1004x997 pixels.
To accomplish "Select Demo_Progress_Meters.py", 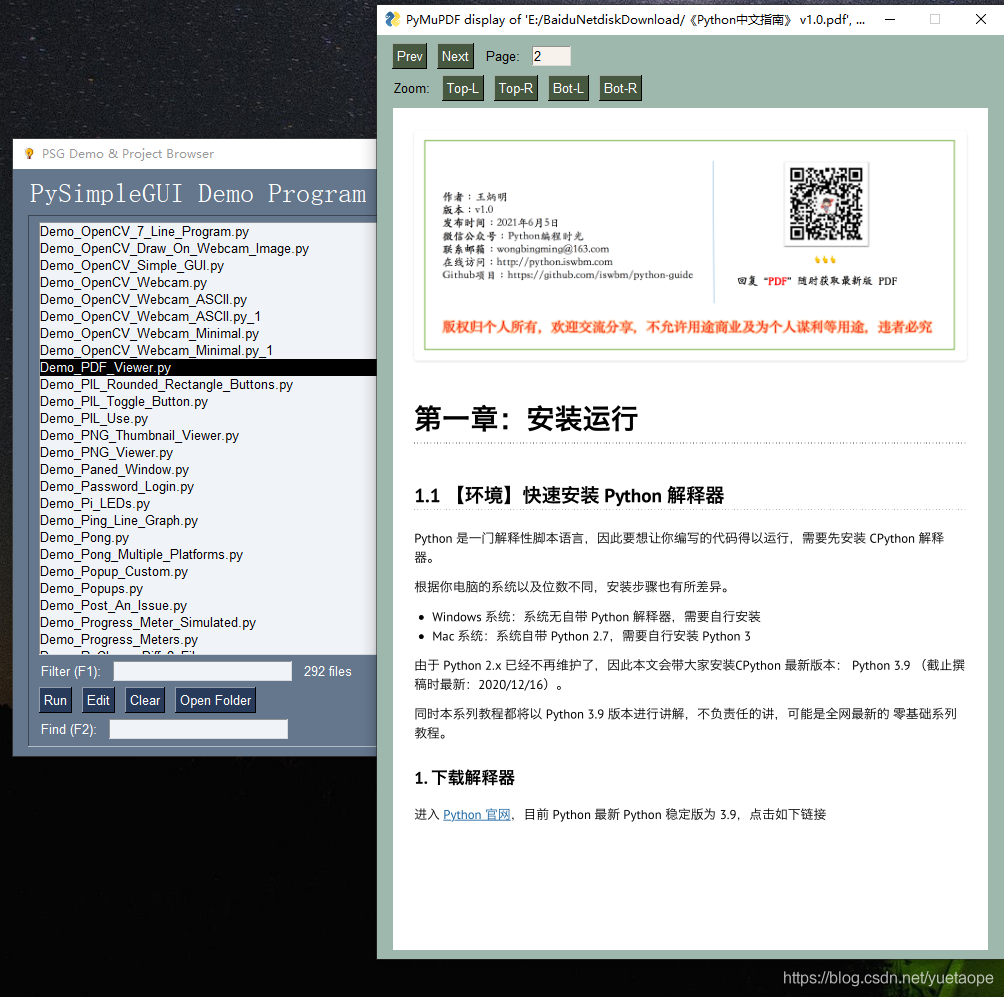I will pyautogui.click(x=208, y=640).
